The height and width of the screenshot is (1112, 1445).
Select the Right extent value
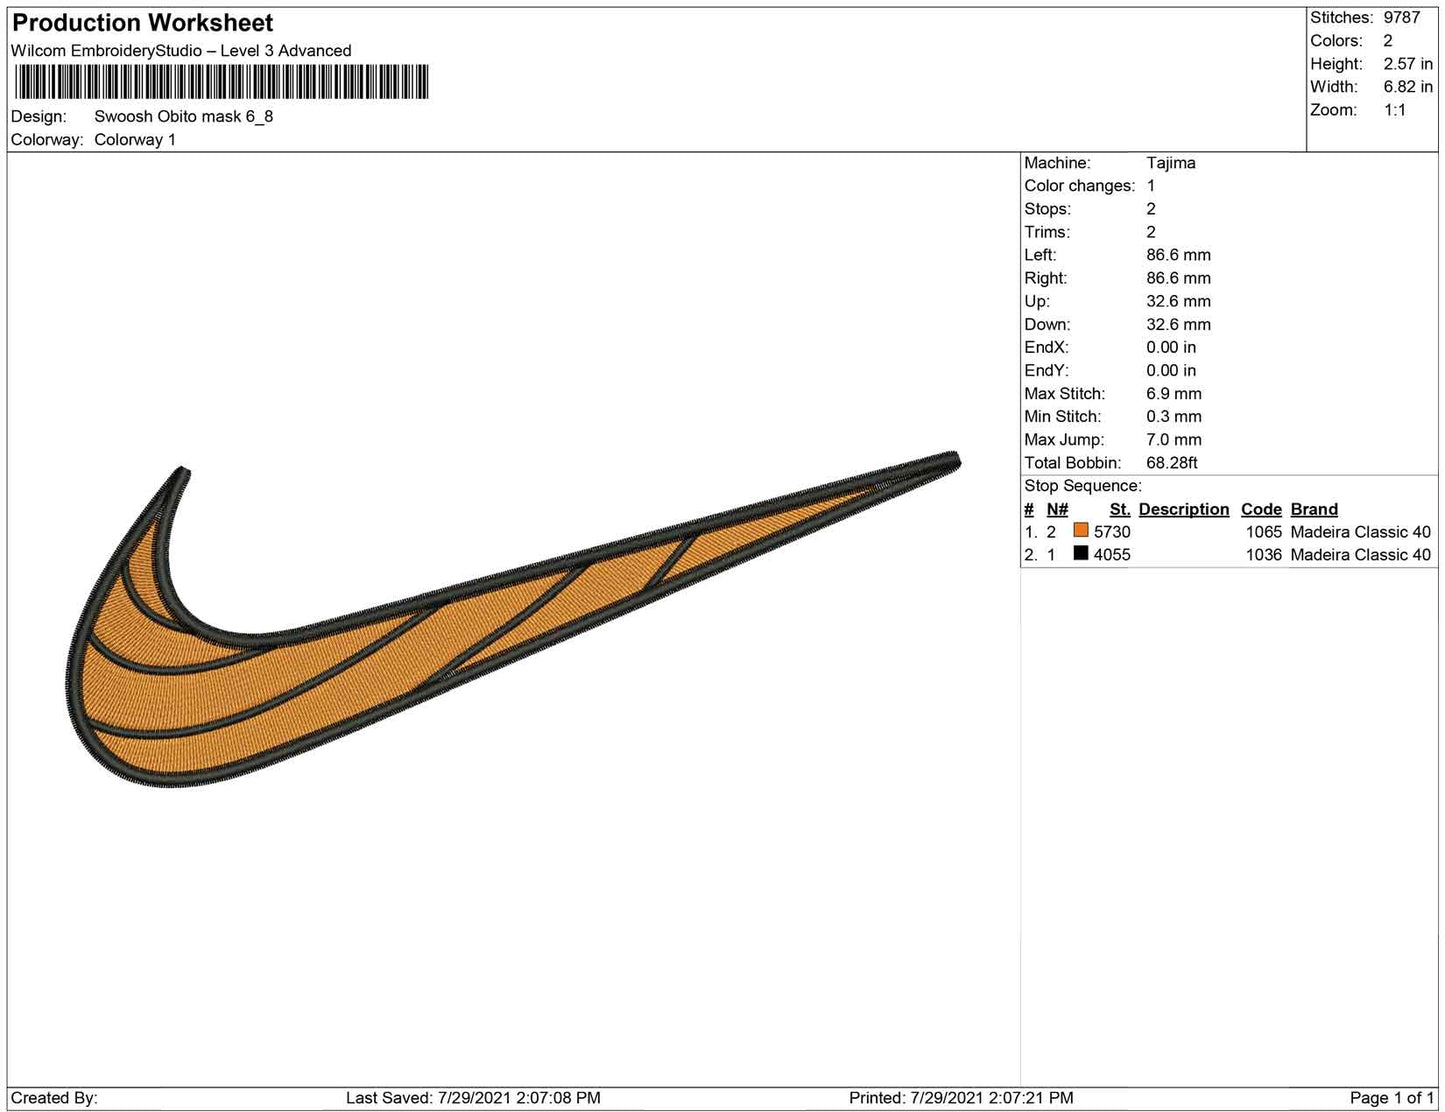(1178, 278)
